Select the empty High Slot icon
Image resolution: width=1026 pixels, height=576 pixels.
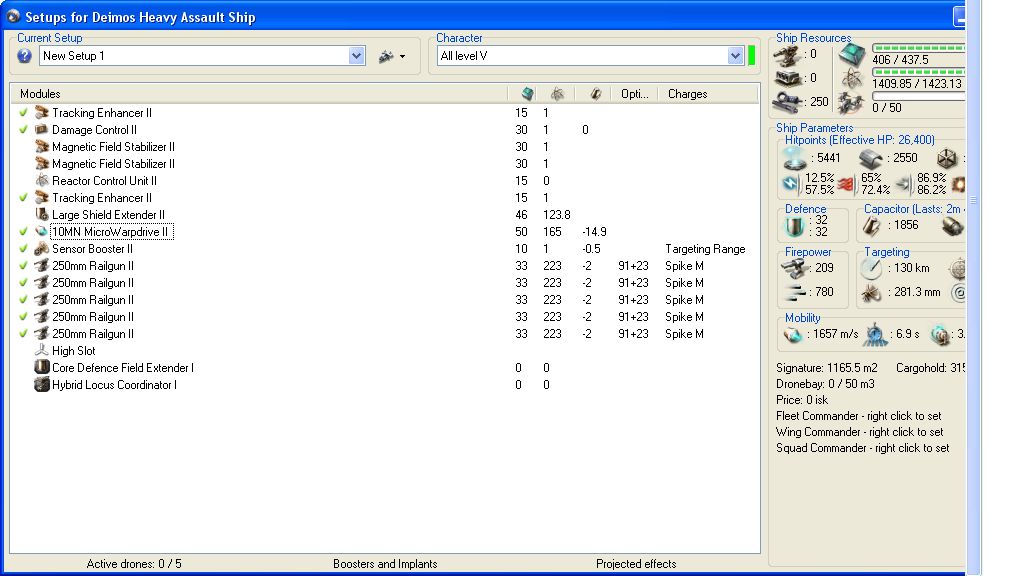tap(41, 351)
